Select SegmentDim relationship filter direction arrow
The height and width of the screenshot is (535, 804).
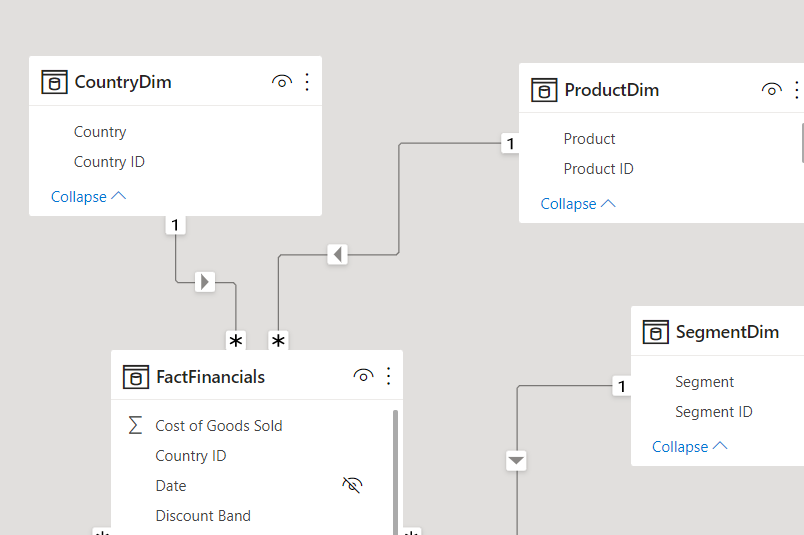[x=516, y=461]
